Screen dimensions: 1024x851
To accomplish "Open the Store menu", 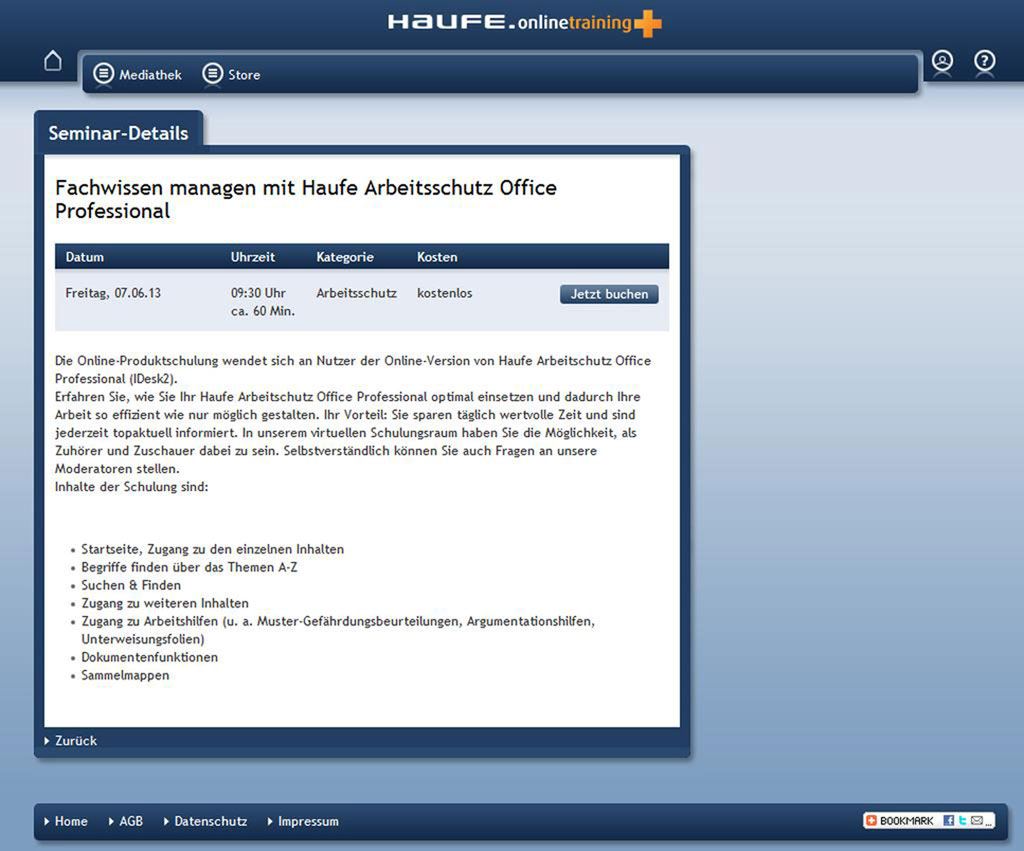I will click(232, 74).
